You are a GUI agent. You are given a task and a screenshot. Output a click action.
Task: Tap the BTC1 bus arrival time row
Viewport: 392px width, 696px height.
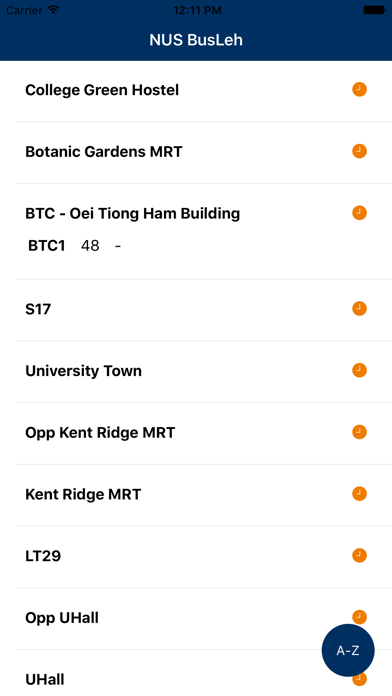75,245
